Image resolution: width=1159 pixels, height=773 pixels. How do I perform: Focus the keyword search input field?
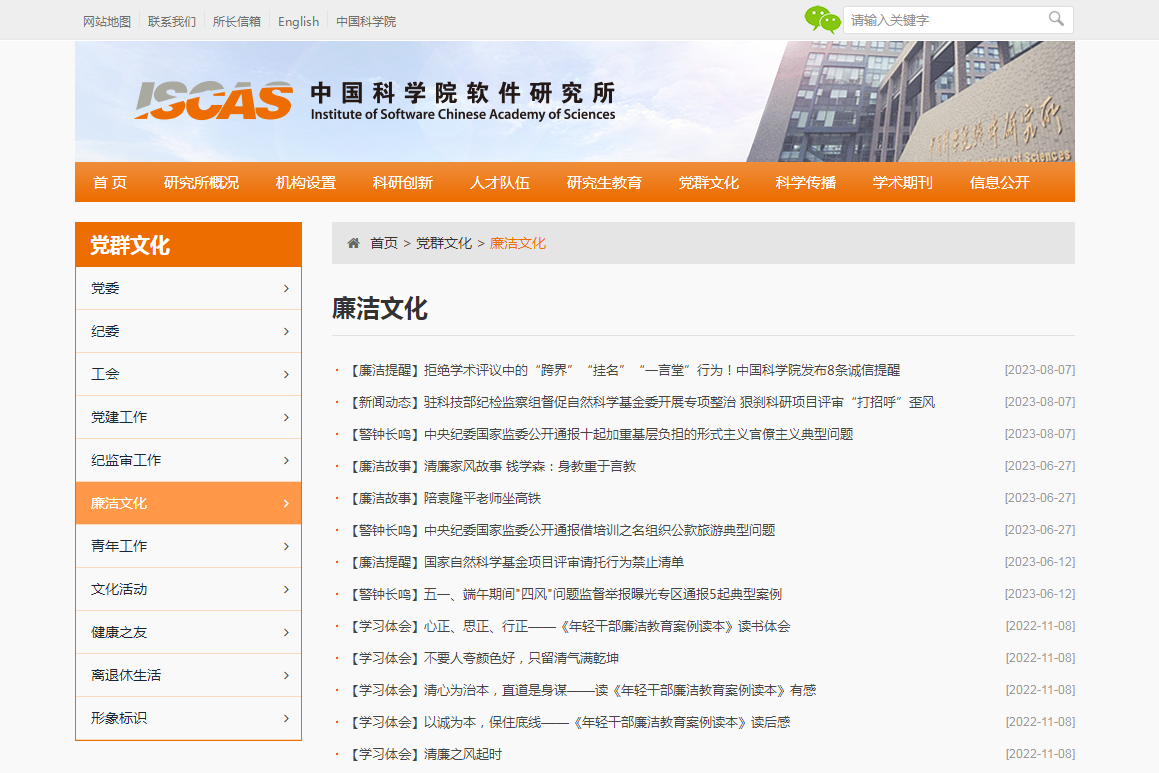coord(945,20)
